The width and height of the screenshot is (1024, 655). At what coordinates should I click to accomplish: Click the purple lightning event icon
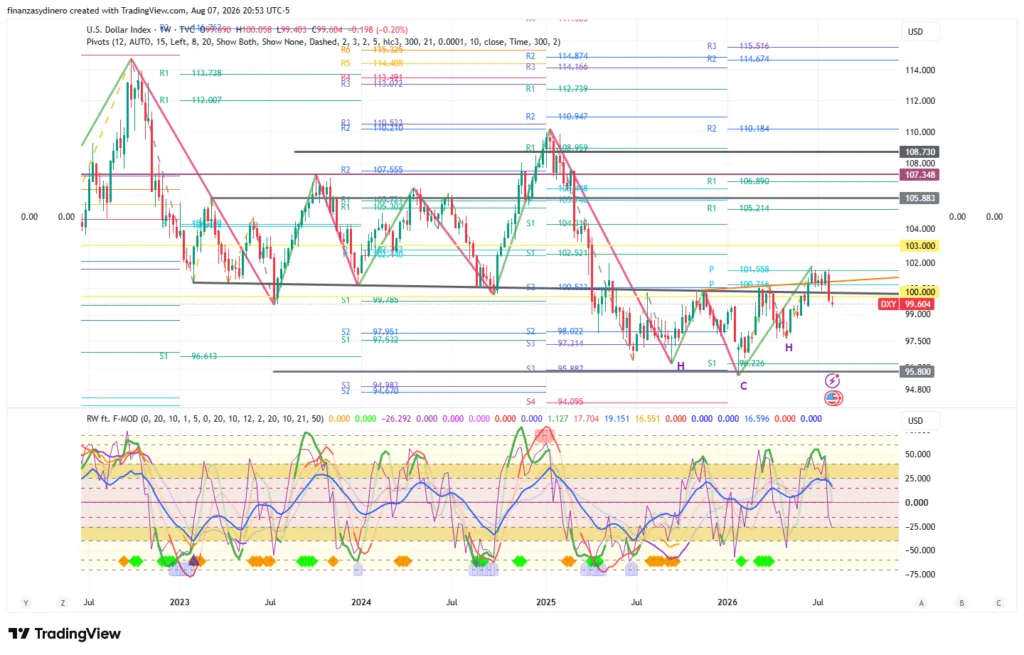click(832, 380)
